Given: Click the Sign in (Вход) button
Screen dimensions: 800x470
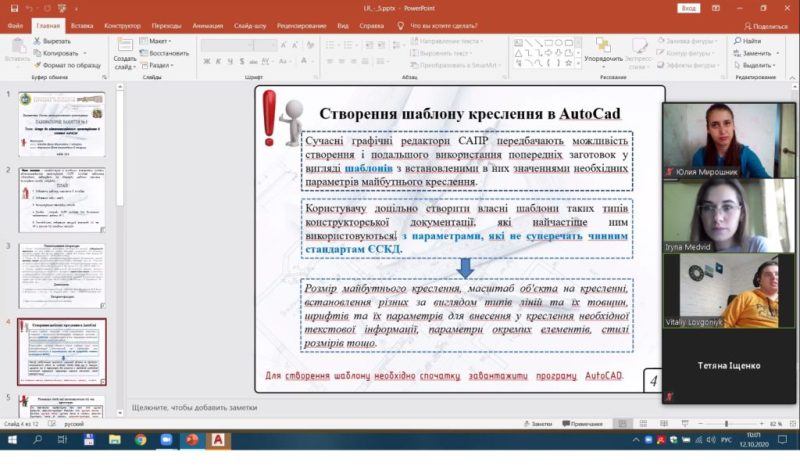Looking at the screenshot, I should click(x=689, y=8).
